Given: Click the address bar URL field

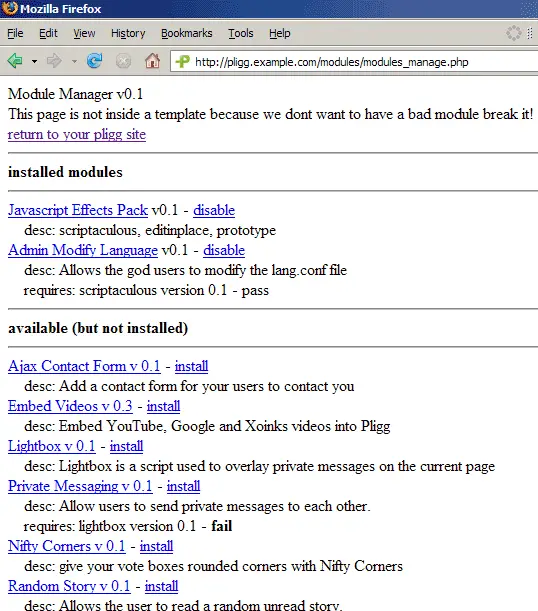Looking at the screenshot, I should (x=354, y=62).
